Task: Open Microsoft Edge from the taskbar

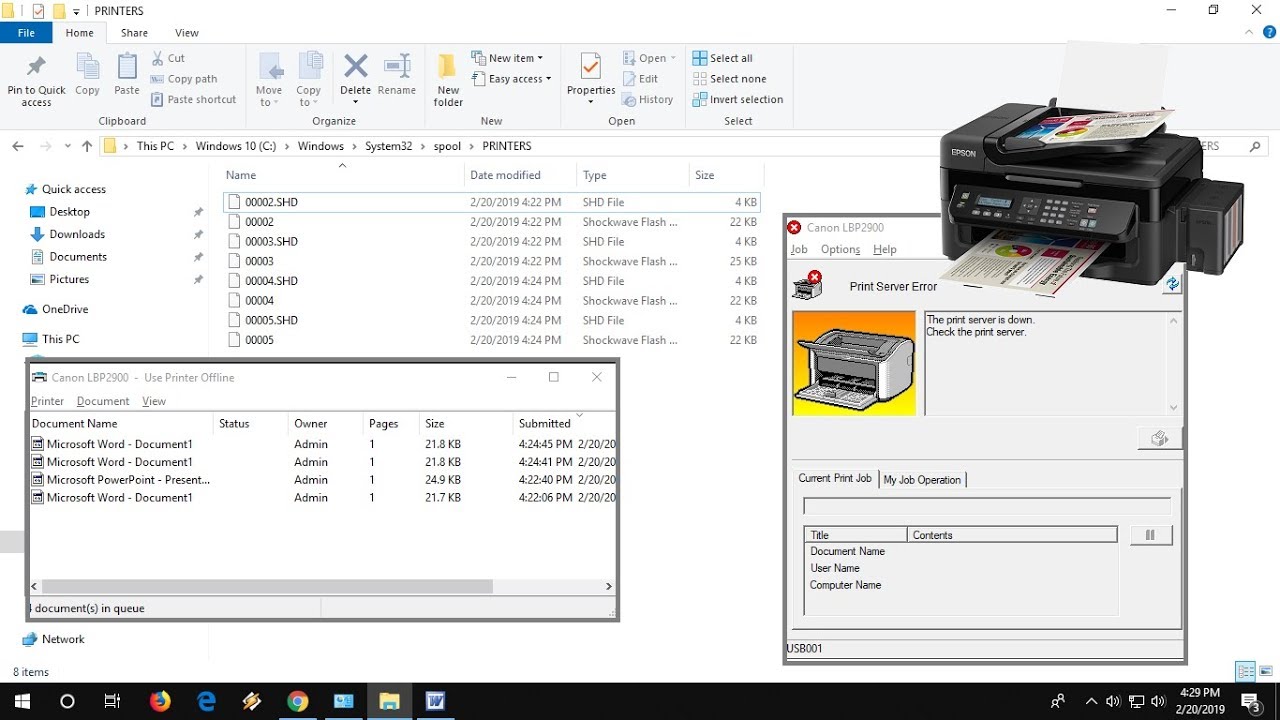Action: tap(206, 701)
